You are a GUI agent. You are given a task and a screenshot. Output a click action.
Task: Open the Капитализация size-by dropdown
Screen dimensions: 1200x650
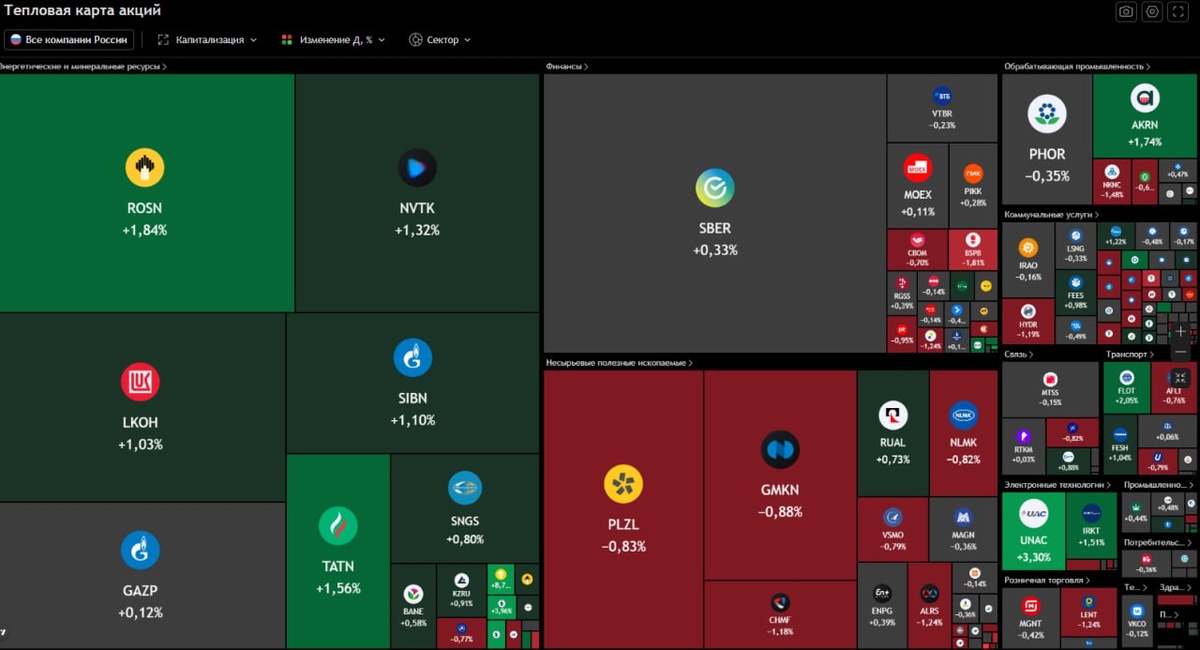207,40
